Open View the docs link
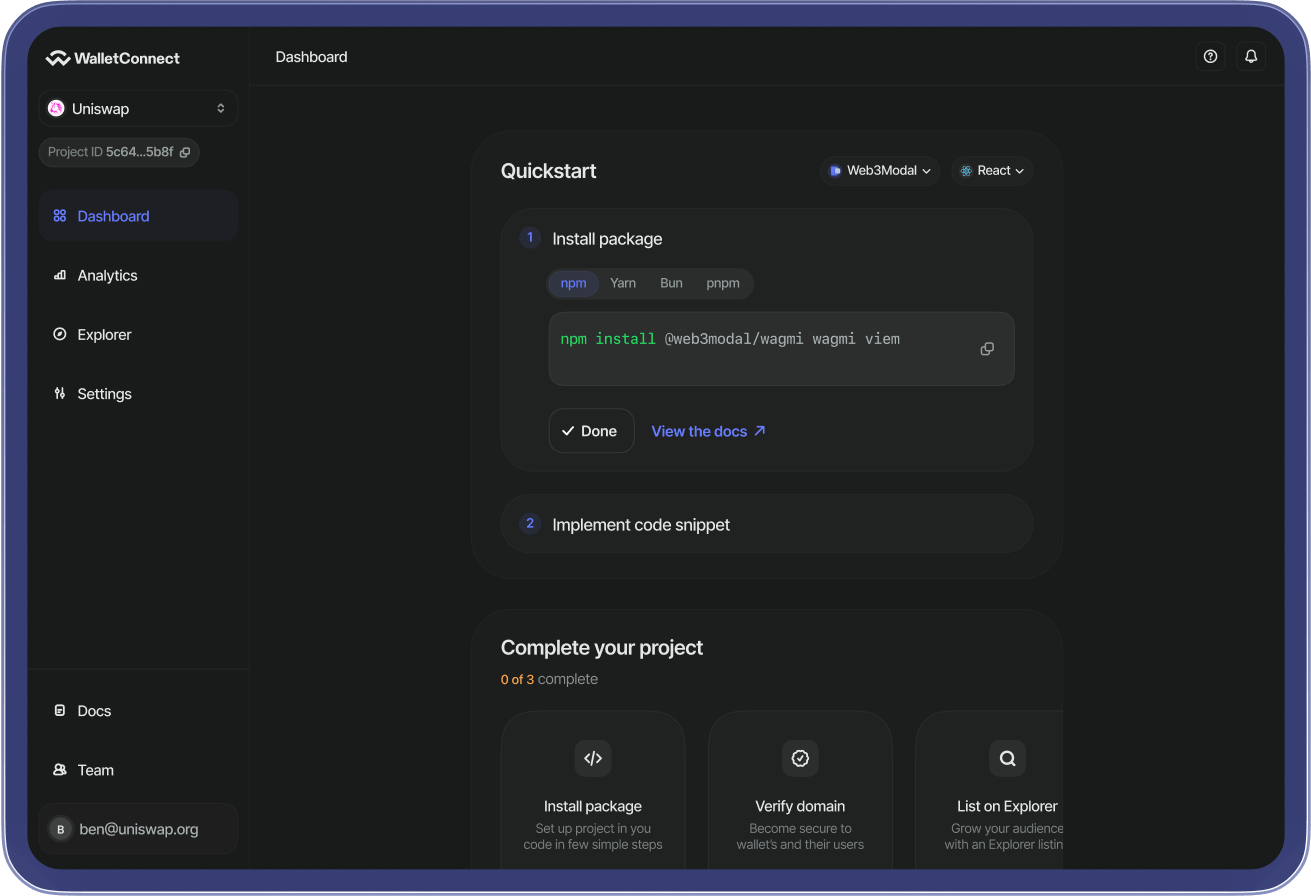 [708, 430]
